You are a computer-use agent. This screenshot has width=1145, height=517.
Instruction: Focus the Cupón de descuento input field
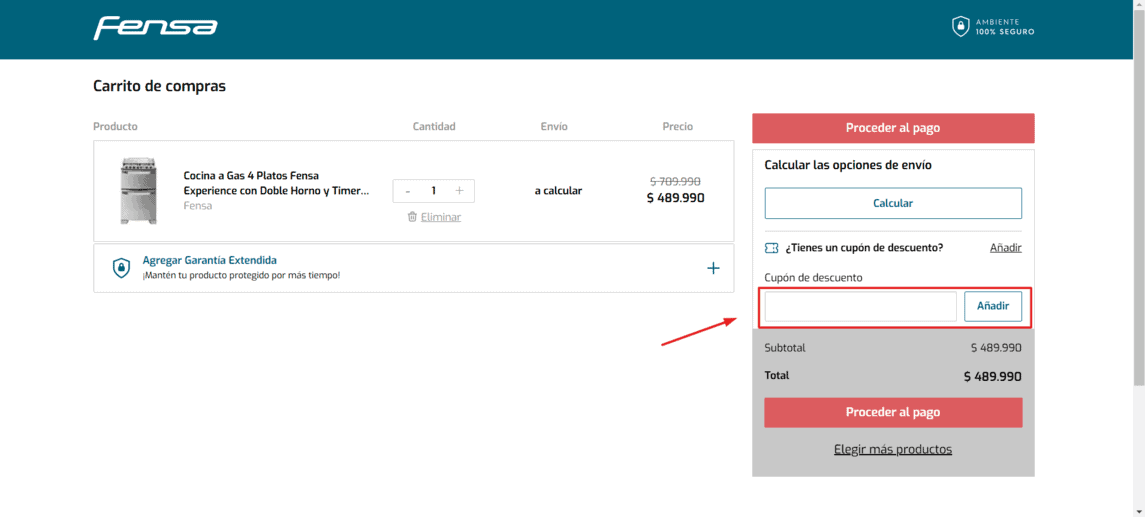860,307
